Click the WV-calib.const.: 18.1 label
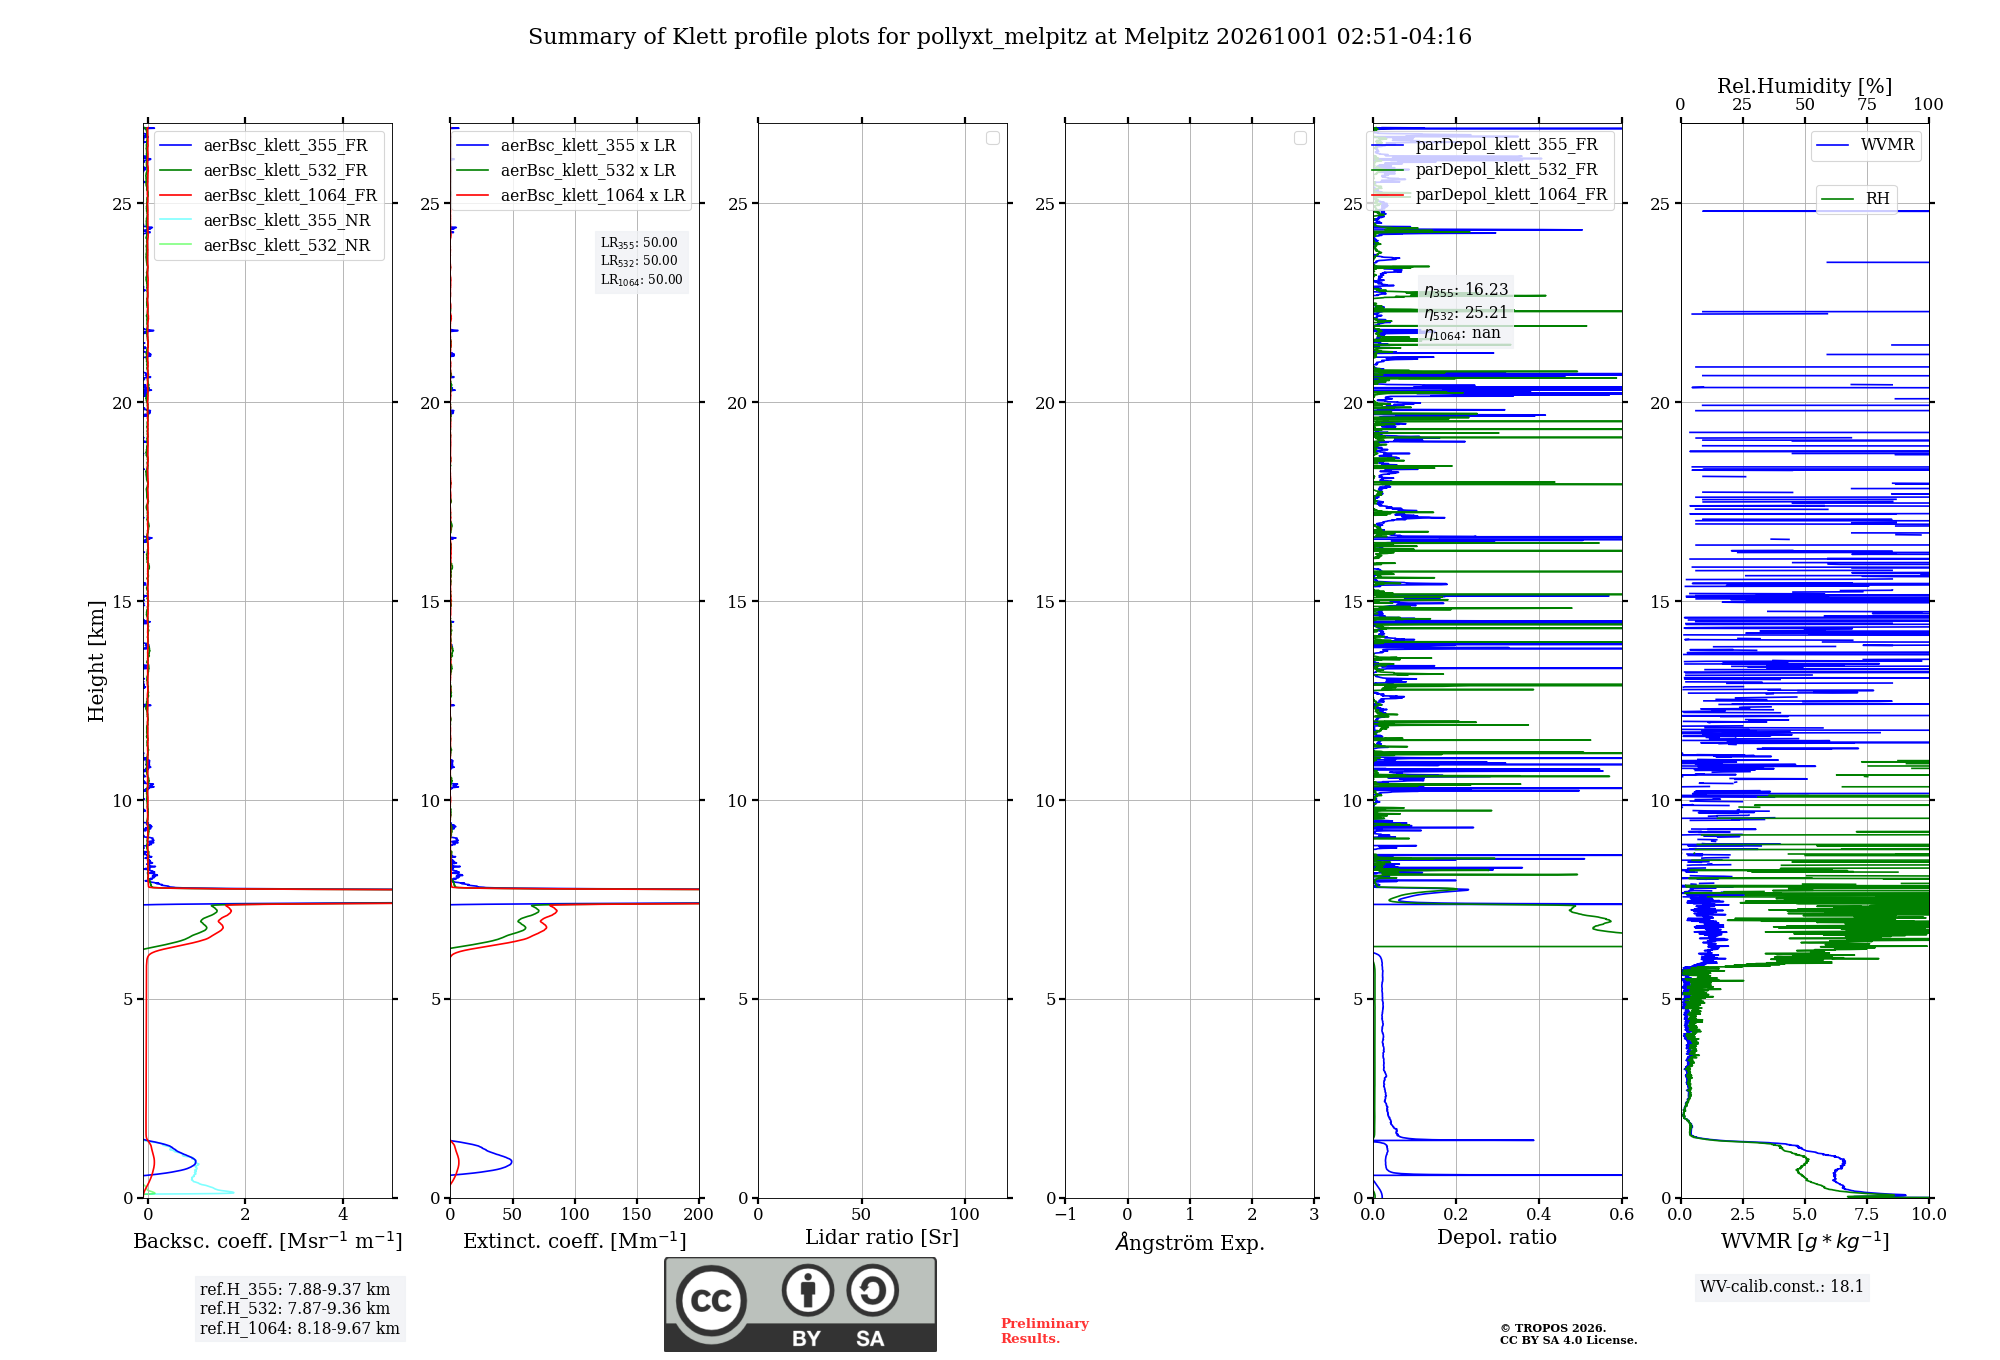The image size is (2000, 1360). tap(1782, 1287)
